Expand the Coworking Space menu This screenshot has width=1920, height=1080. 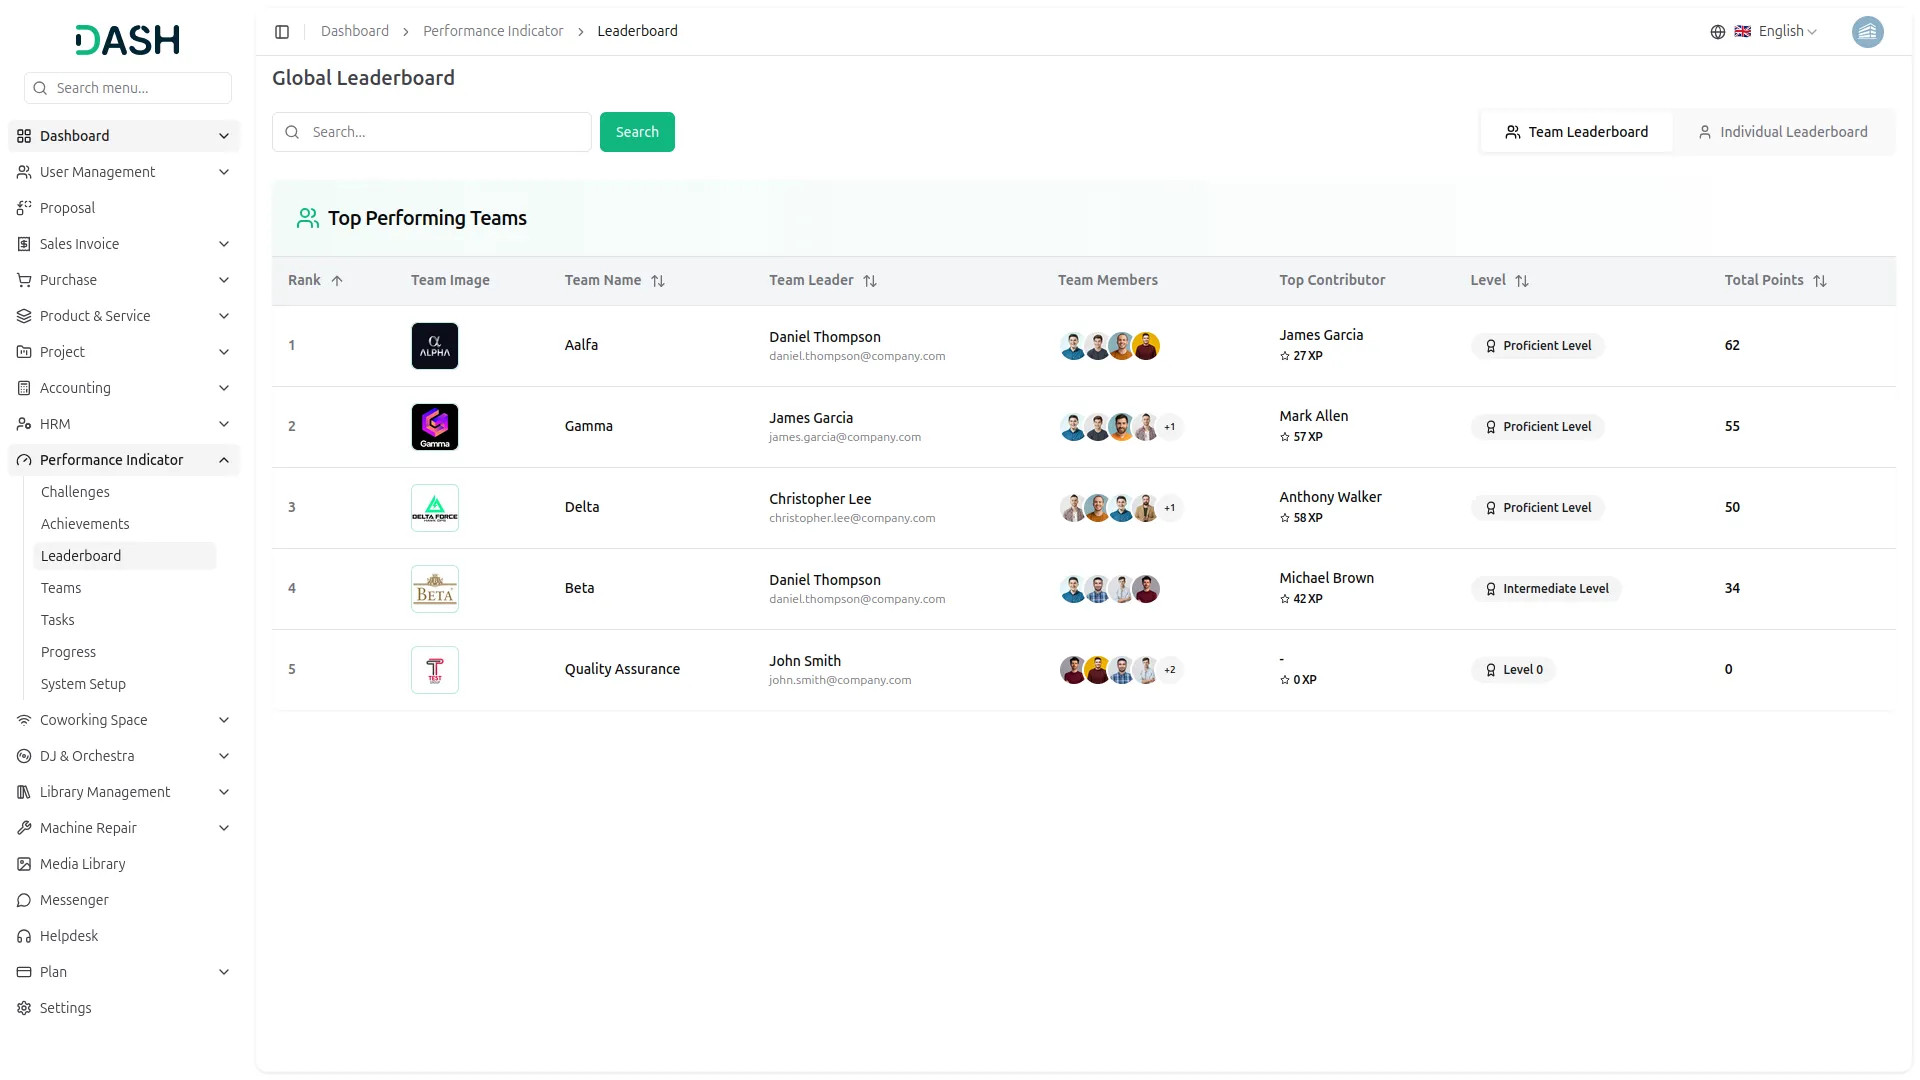(x=124, y=720)
